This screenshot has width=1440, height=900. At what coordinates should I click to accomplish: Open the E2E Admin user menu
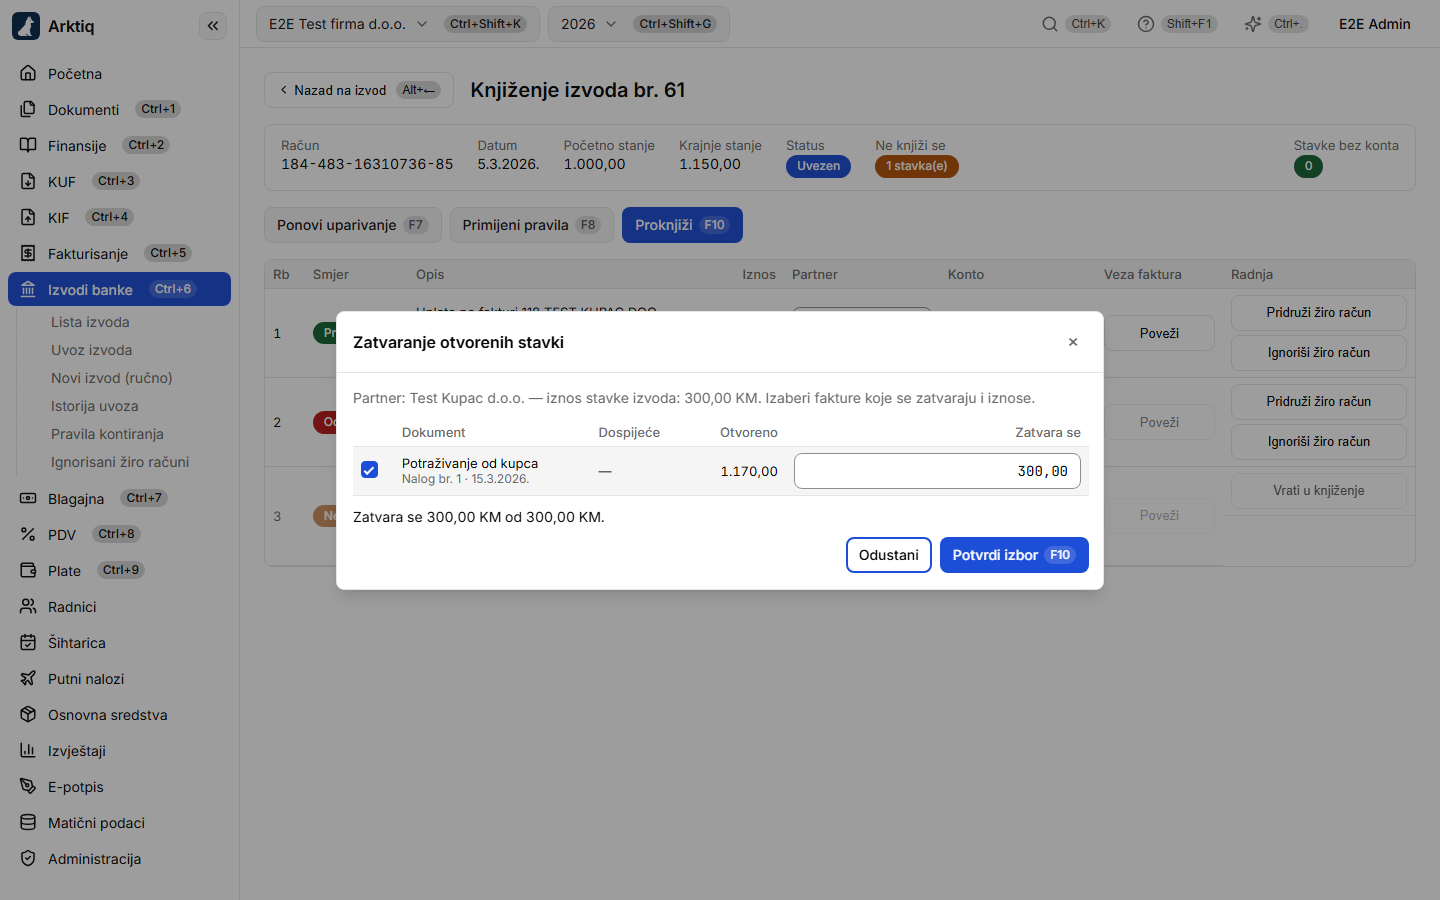tap(1375, 24)
